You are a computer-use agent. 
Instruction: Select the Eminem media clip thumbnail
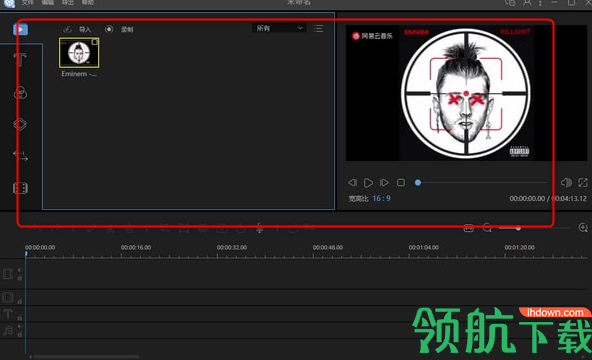point(79,53)
